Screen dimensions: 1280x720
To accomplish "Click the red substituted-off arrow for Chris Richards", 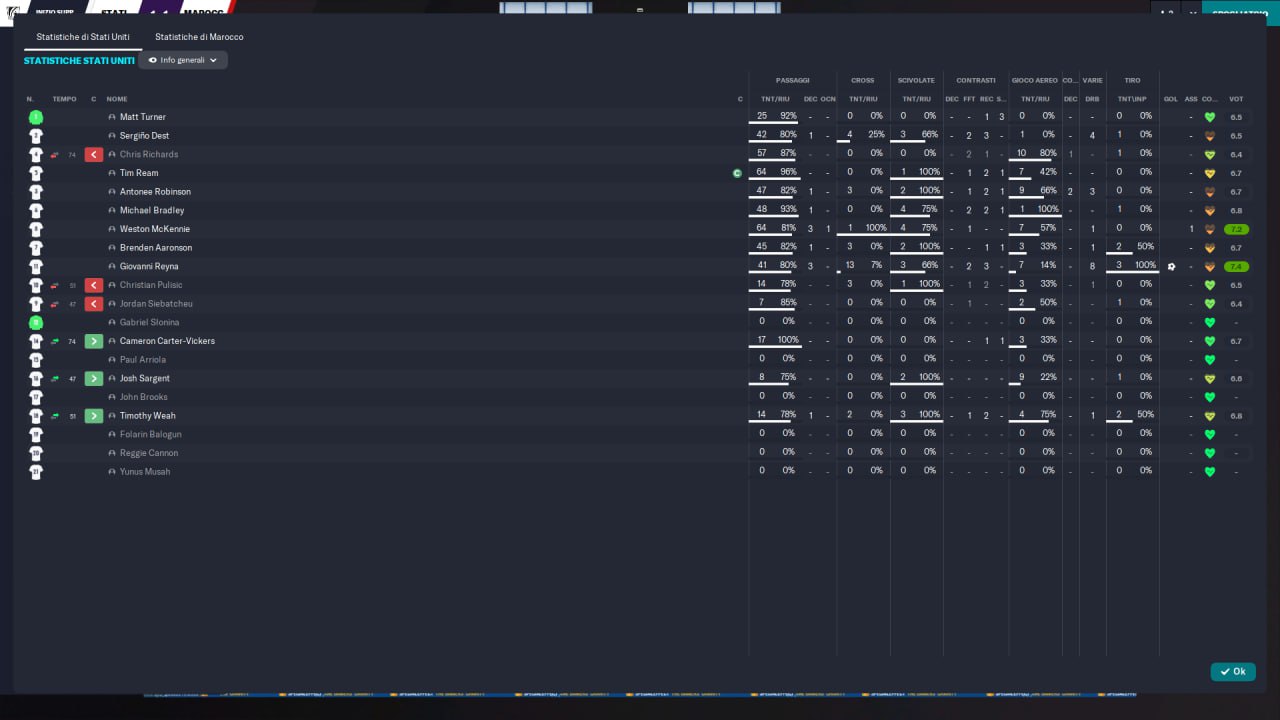I will click(94, 155).
